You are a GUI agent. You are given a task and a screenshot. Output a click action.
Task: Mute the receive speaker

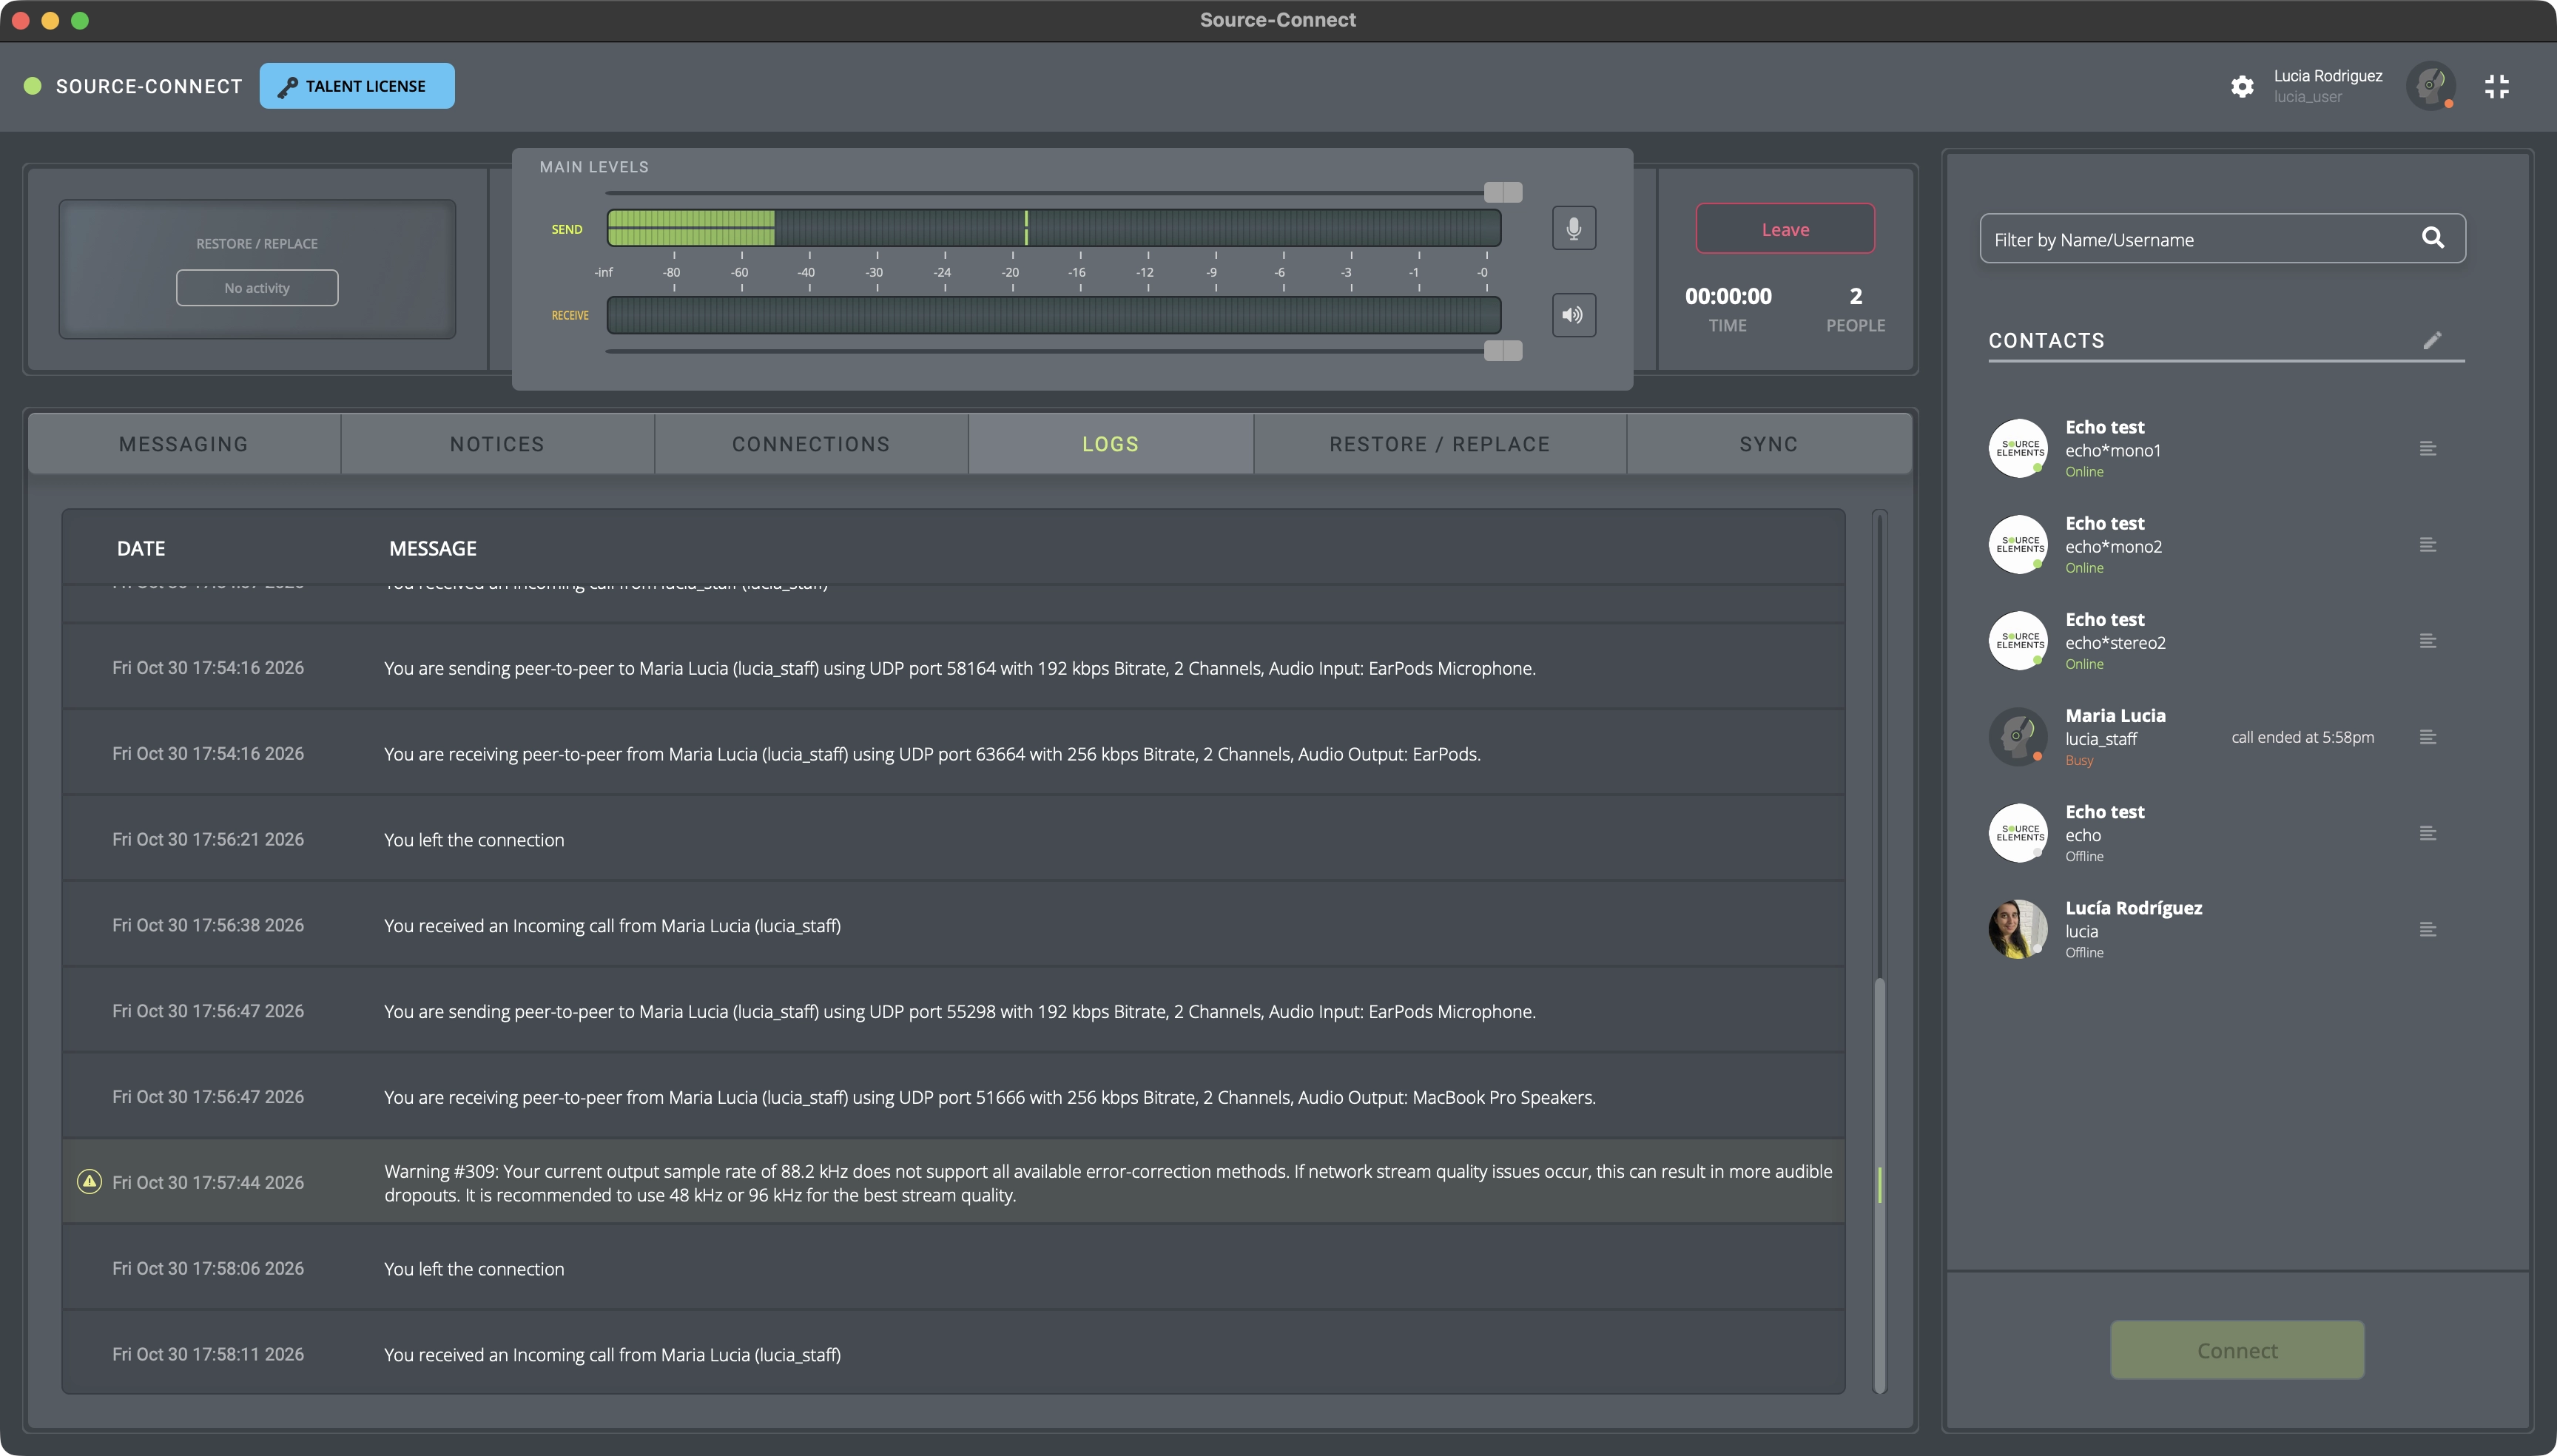click(1573, 315)
